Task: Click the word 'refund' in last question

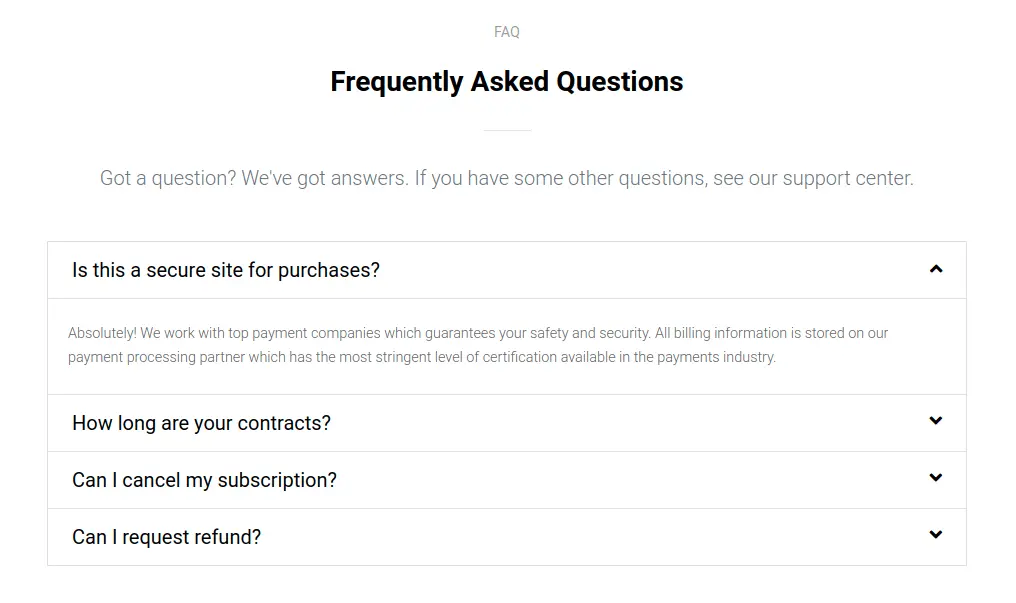Action: (x=228, y=537)
